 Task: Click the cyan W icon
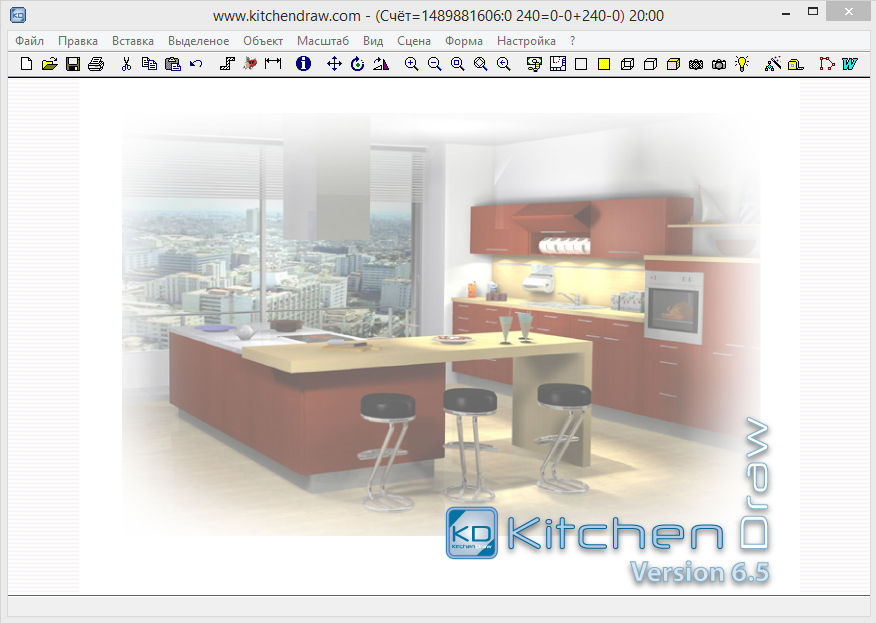(x=850, y=64)
